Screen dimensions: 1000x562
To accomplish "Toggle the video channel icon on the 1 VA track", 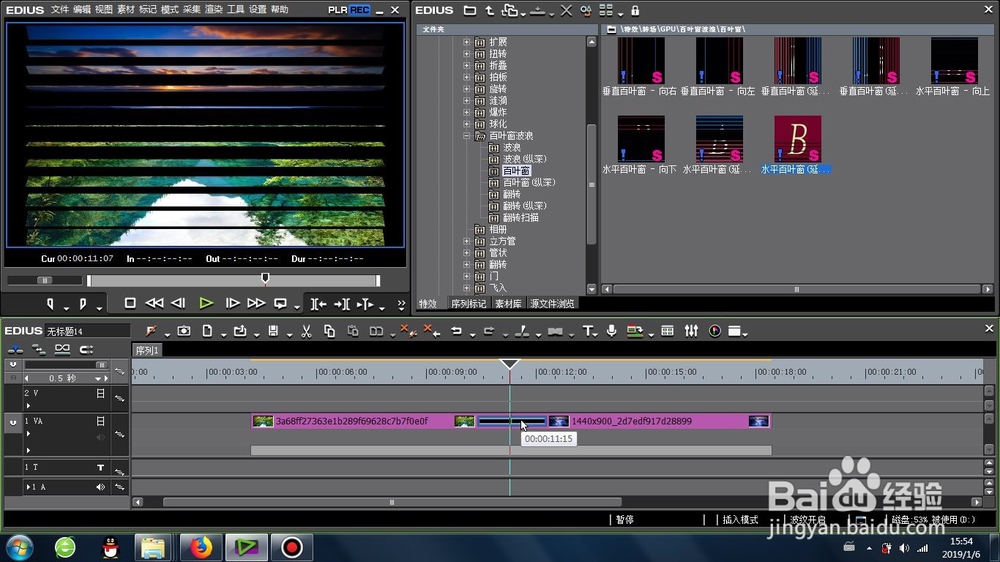I will [x=101, y=421].
